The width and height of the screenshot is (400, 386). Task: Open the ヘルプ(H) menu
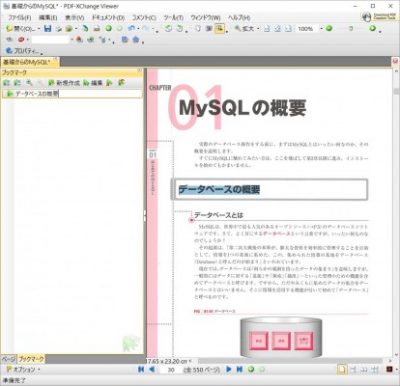tap(239, 18)
